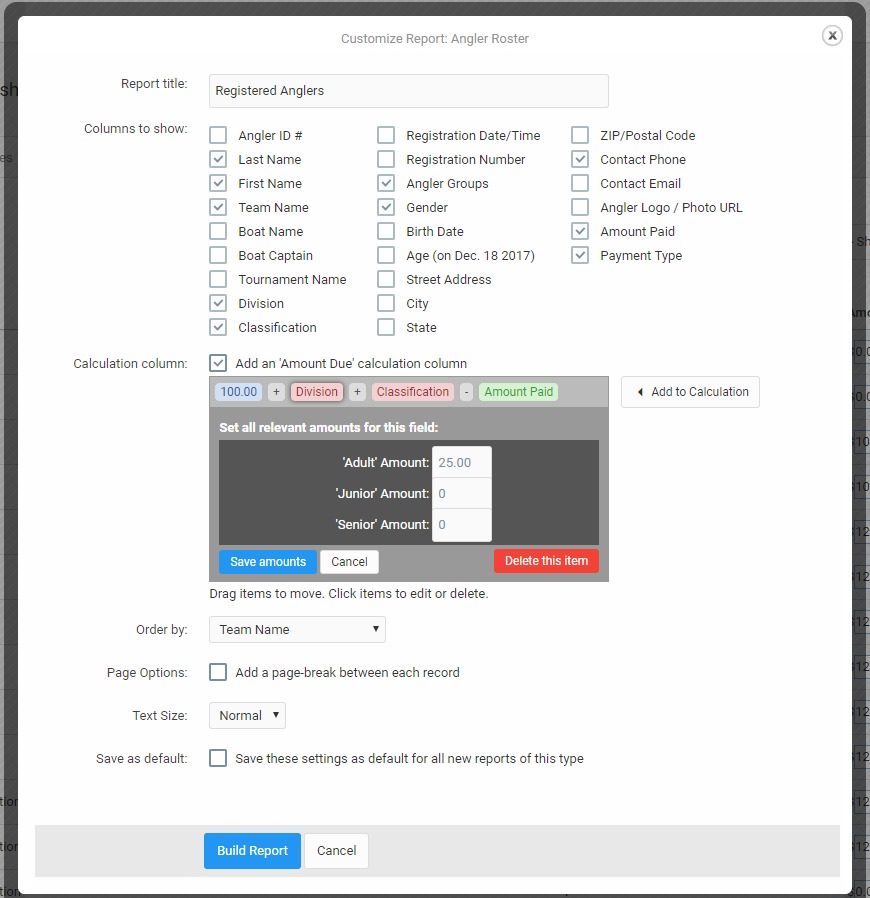Enable the Boat Captain column
Screen dimensions: 870x898
(x=218, y=255)
